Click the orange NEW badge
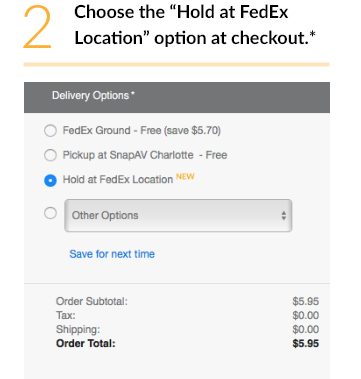 185,177
